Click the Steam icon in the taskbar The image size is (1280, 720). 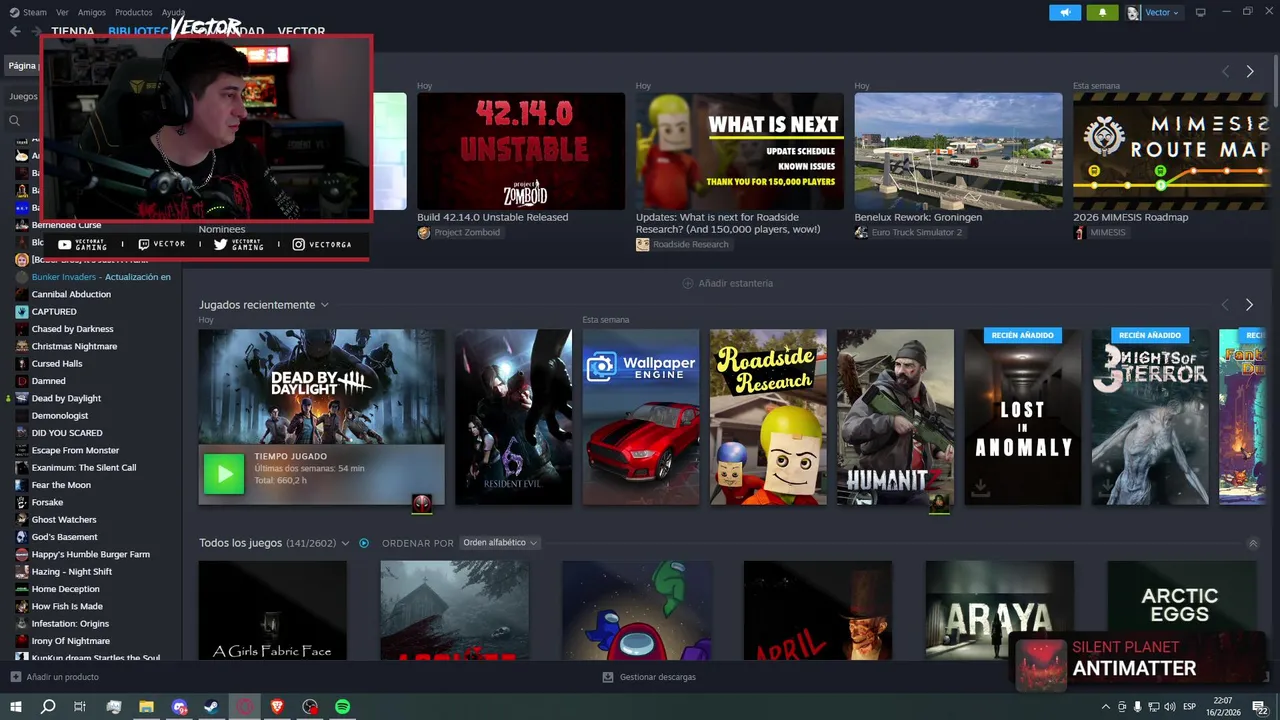(x=212, y=706)
